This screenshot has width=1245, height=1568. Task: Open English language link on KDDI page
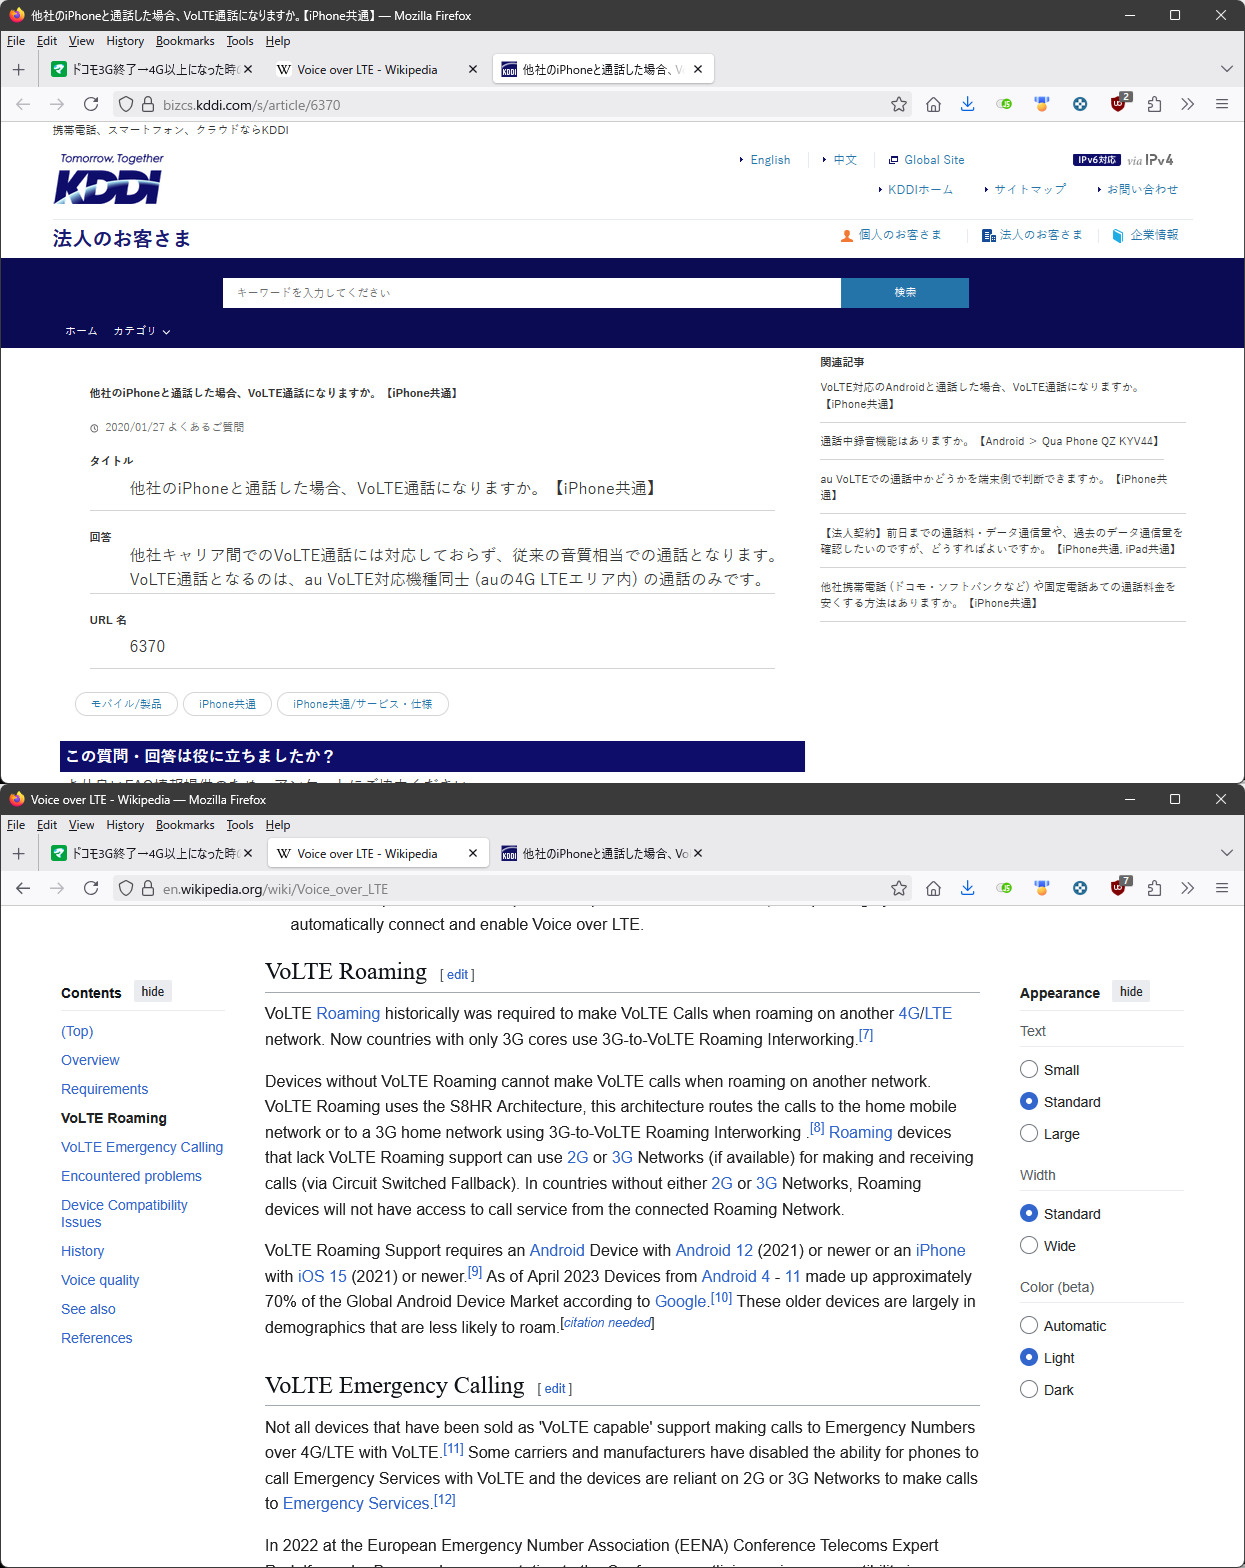[x=770, y=160]
